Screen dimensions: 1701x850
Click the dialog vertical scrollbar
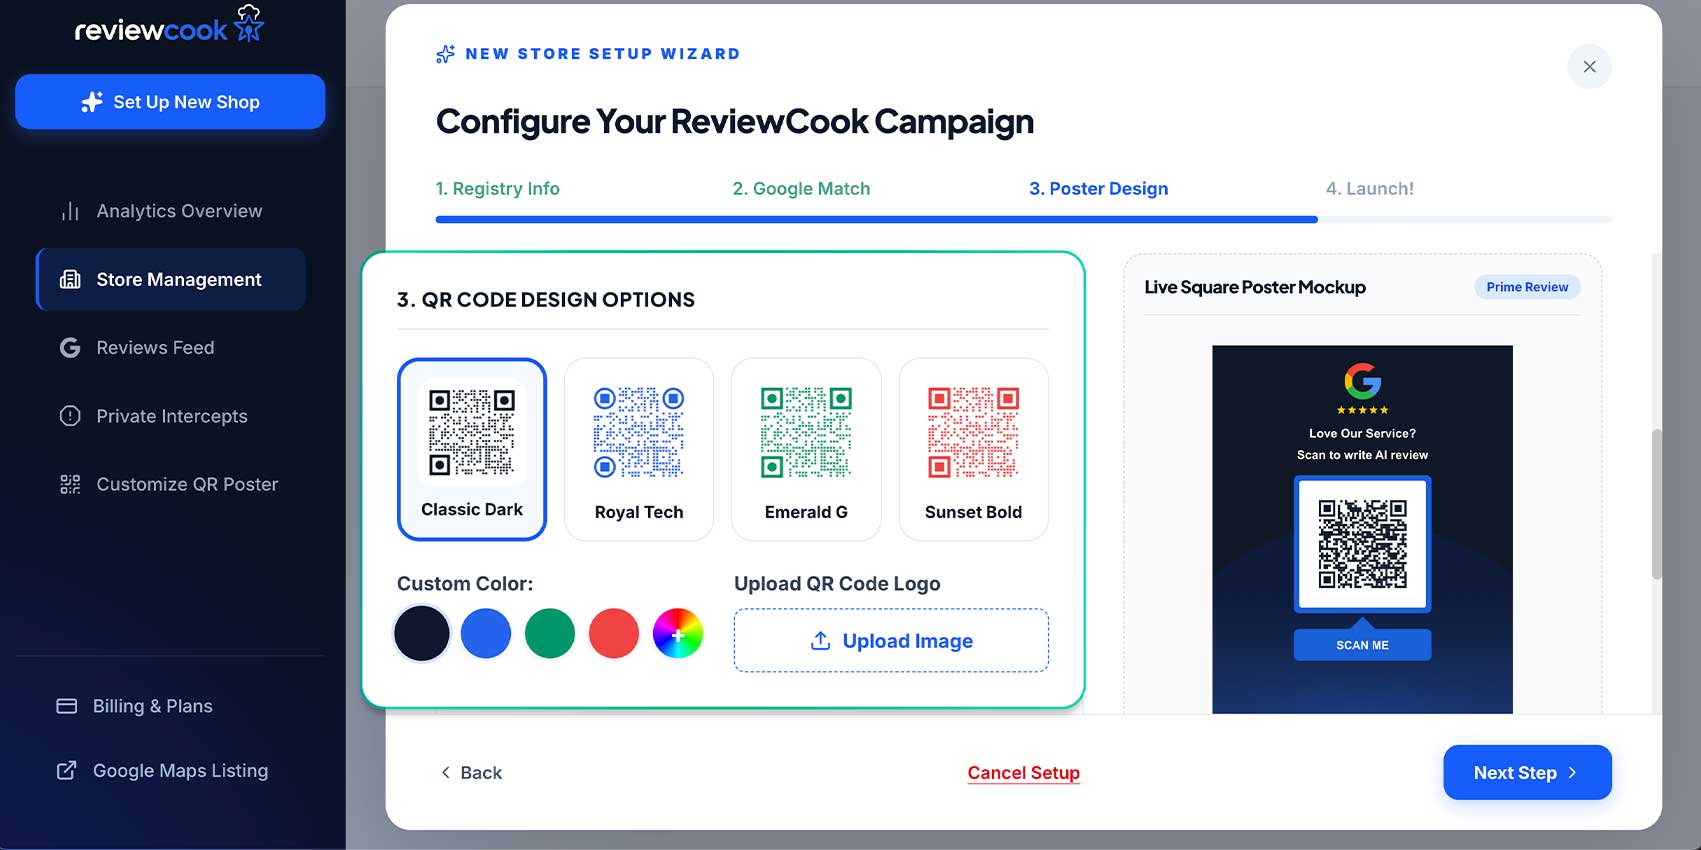tap(1656, 504)
